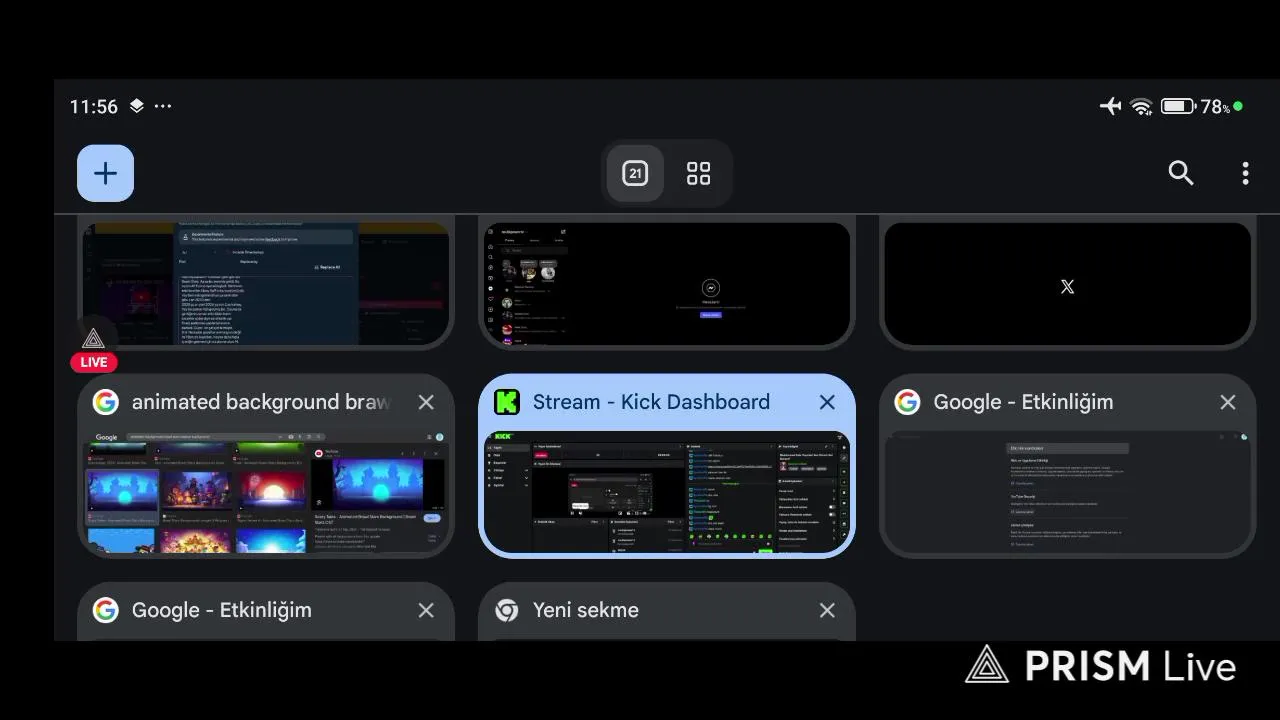Tap the three-dot notification indicator in status bar
The image size is (1280, 720).
point(163,106)
